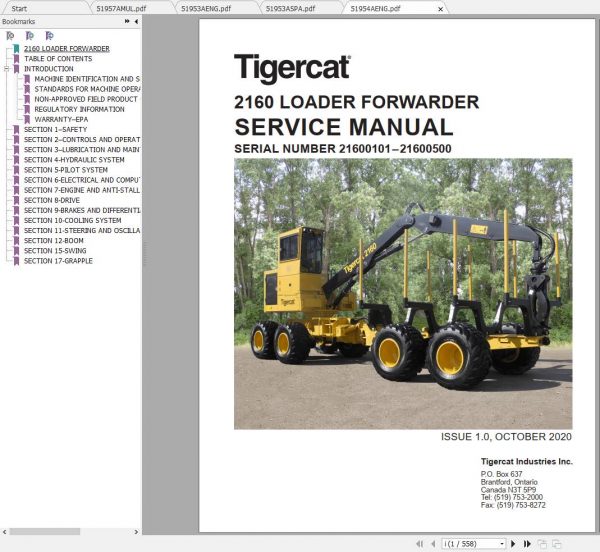Switch to the 51953AENG.pdf tab
600x552 pixels.
coord(206,8)
